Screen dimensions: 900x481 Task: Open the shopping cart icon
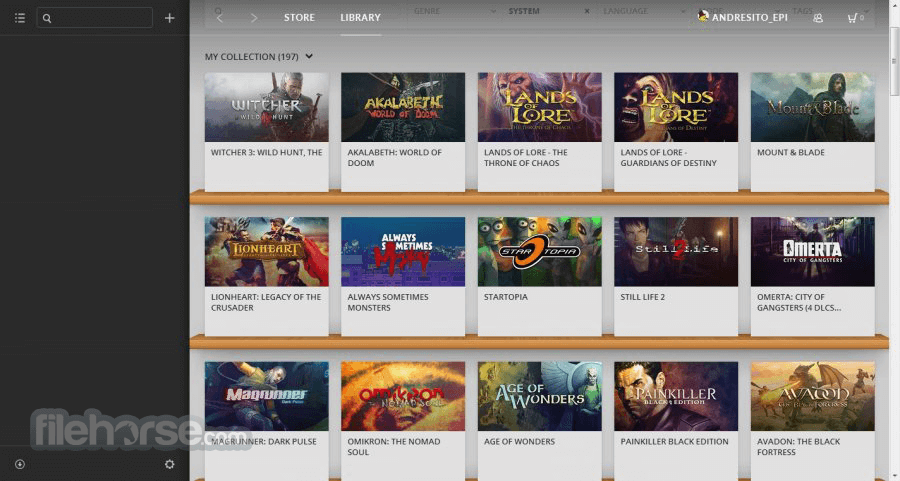pos(855,18)
